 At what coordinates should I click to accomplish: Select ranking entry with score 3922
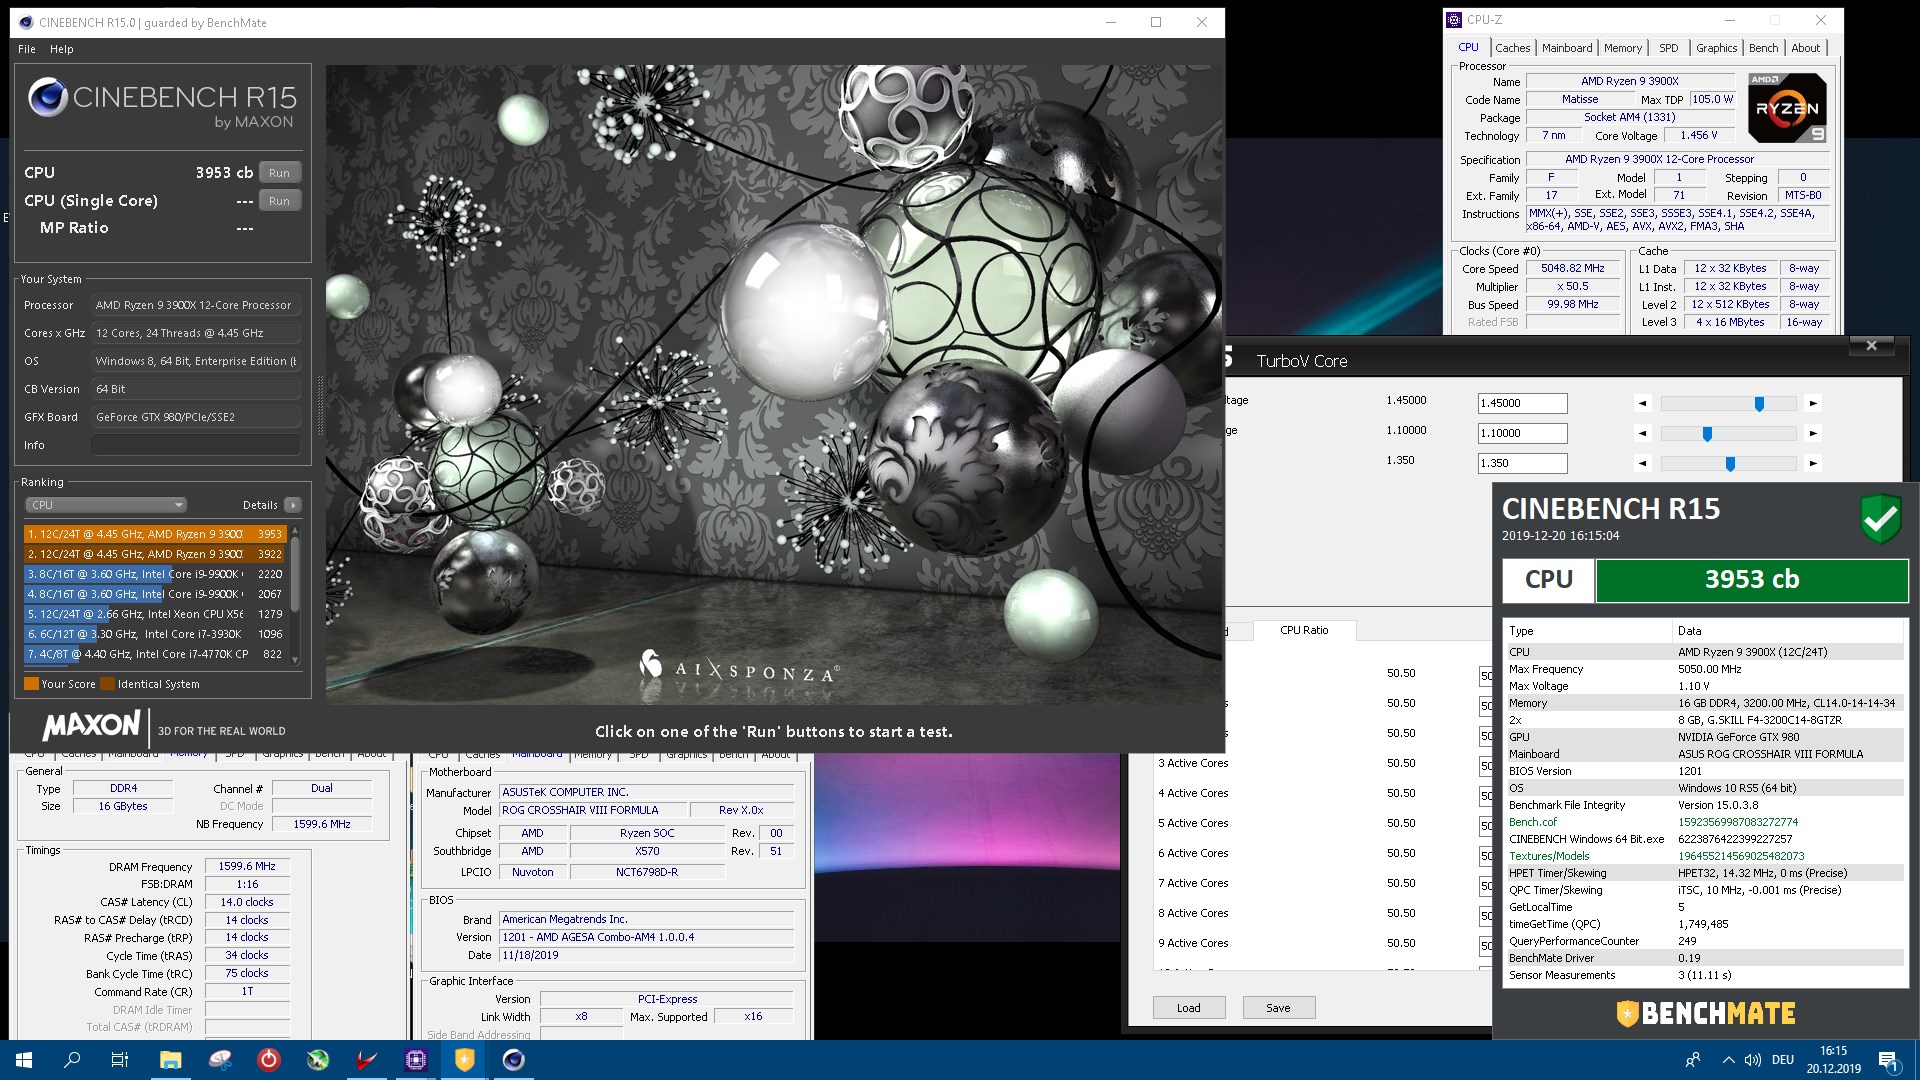pyautogui.click(x=155, y=554)
